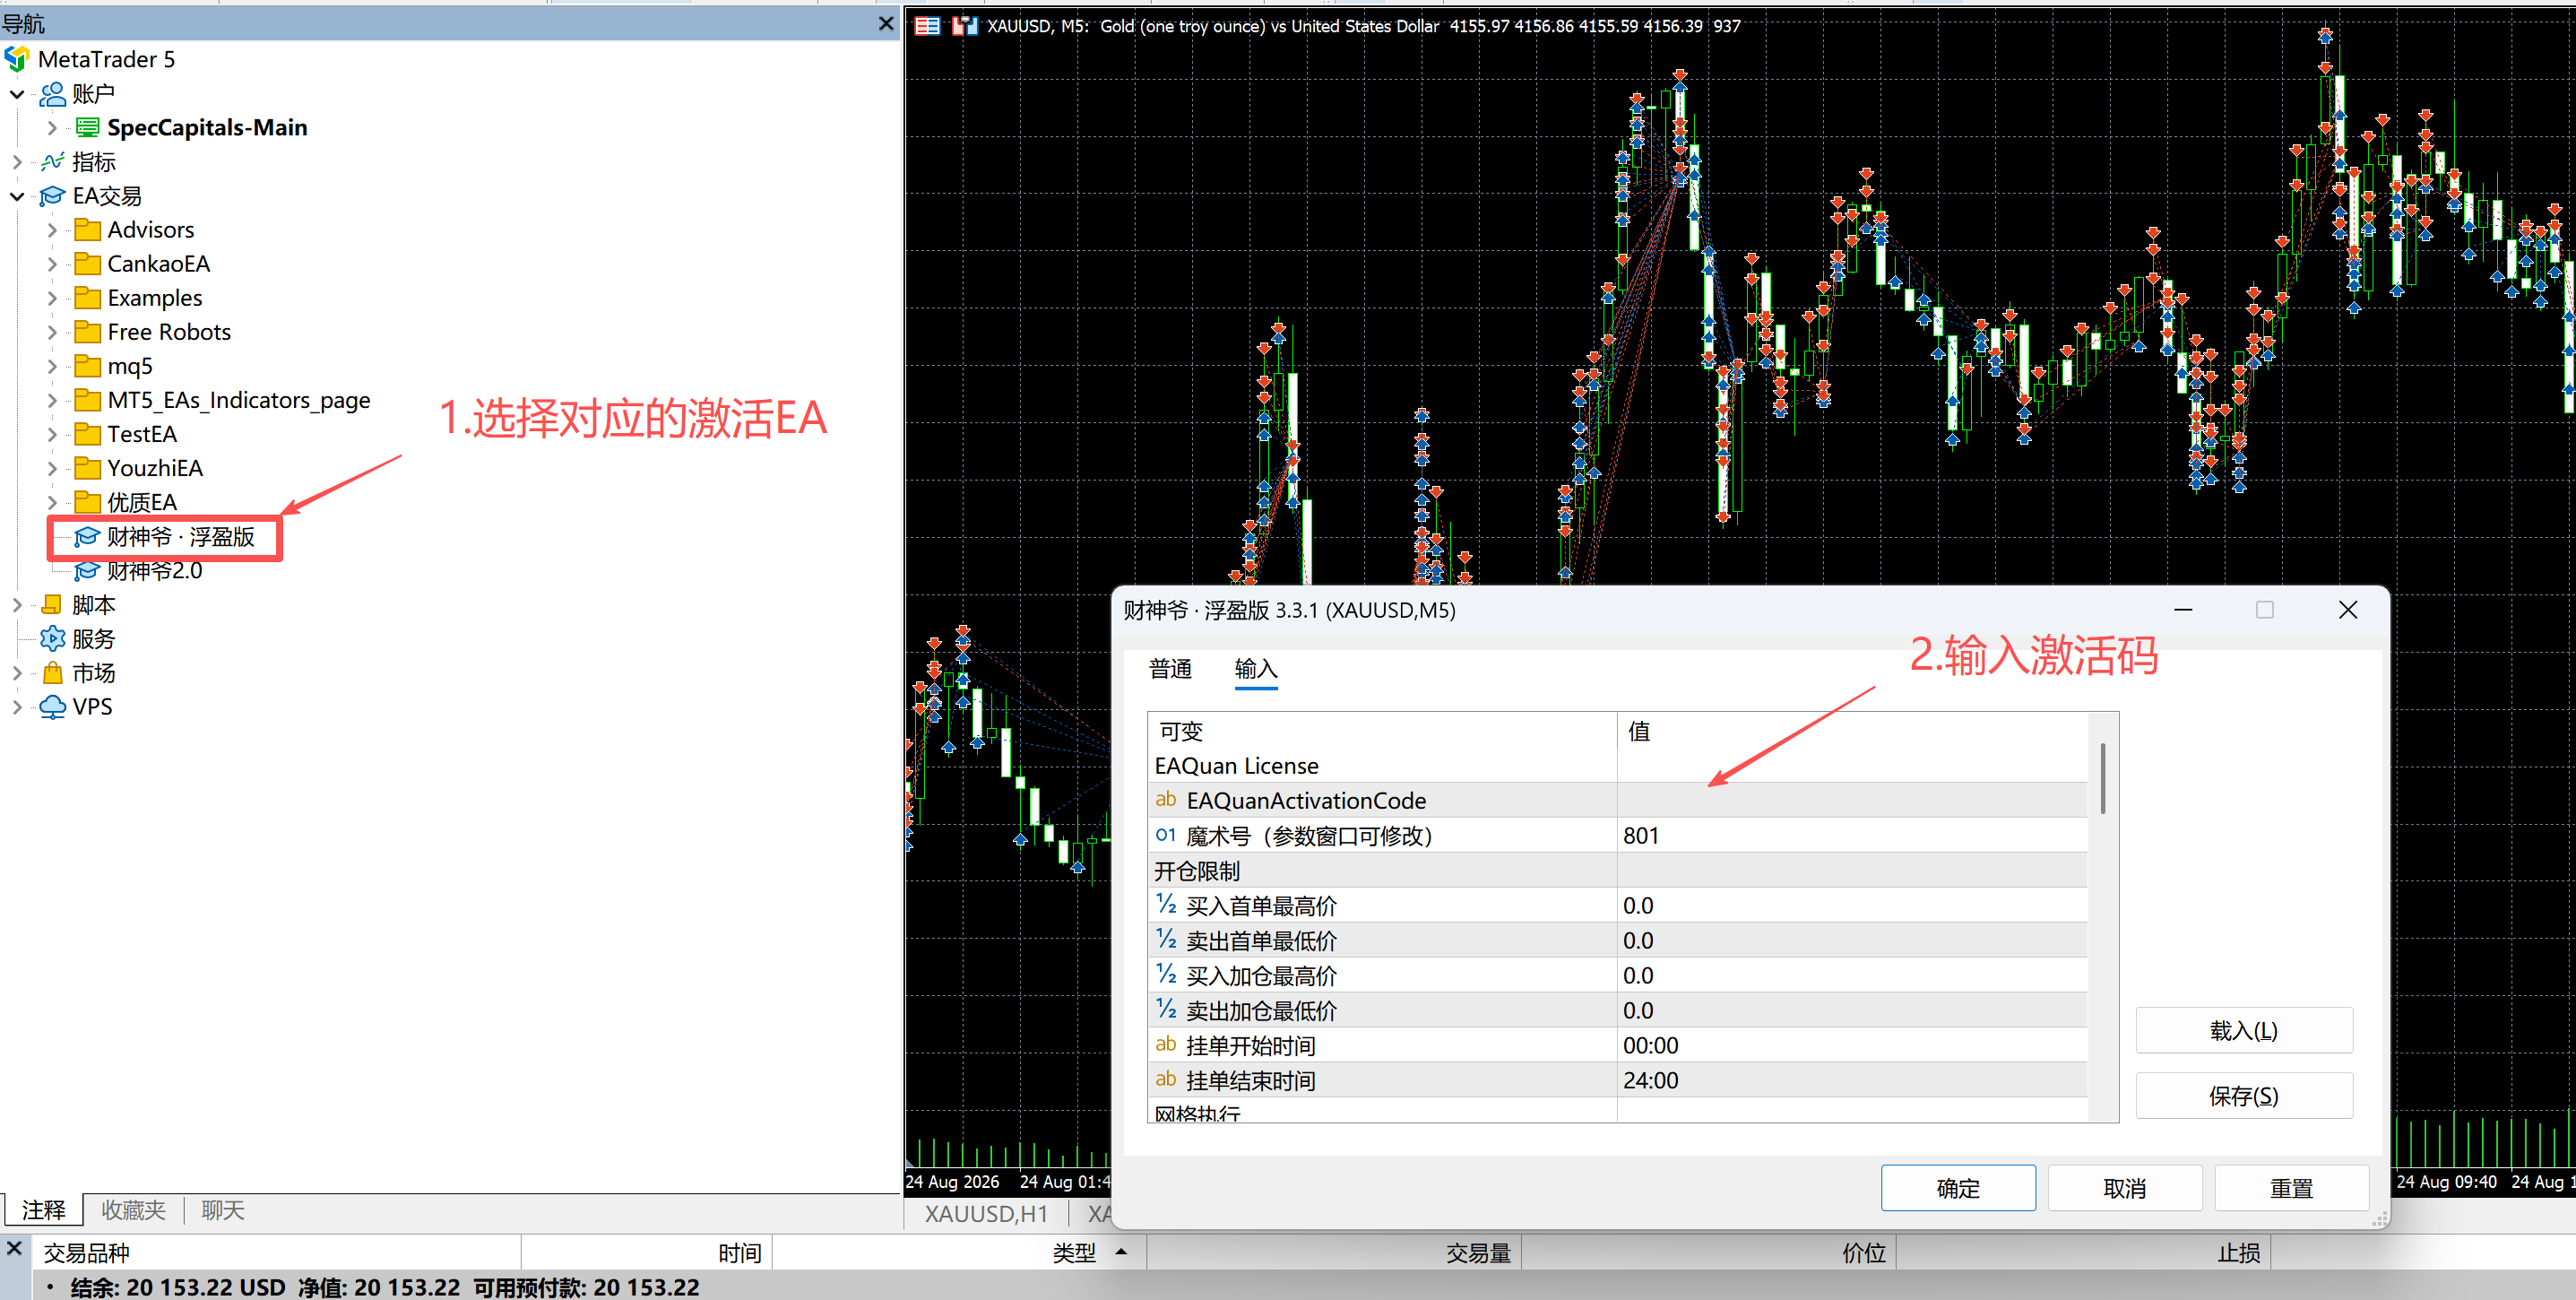Expand the SpecCapitals-Main account node
The height and width of the screenshot is (1300, 2576).
click(52, 128)
